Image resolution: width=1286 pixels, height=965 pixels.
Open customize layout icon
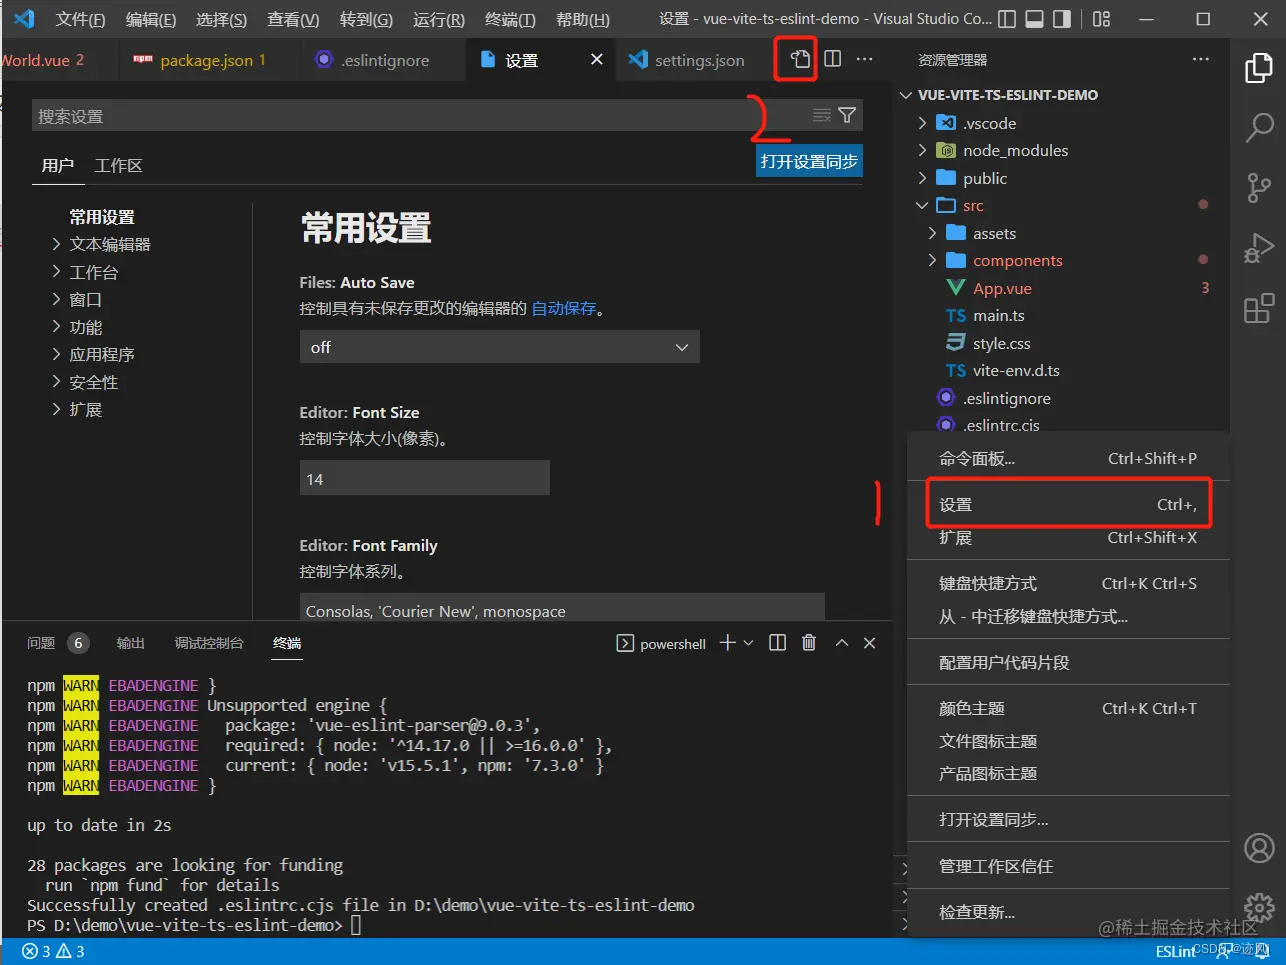(1101, 19)
